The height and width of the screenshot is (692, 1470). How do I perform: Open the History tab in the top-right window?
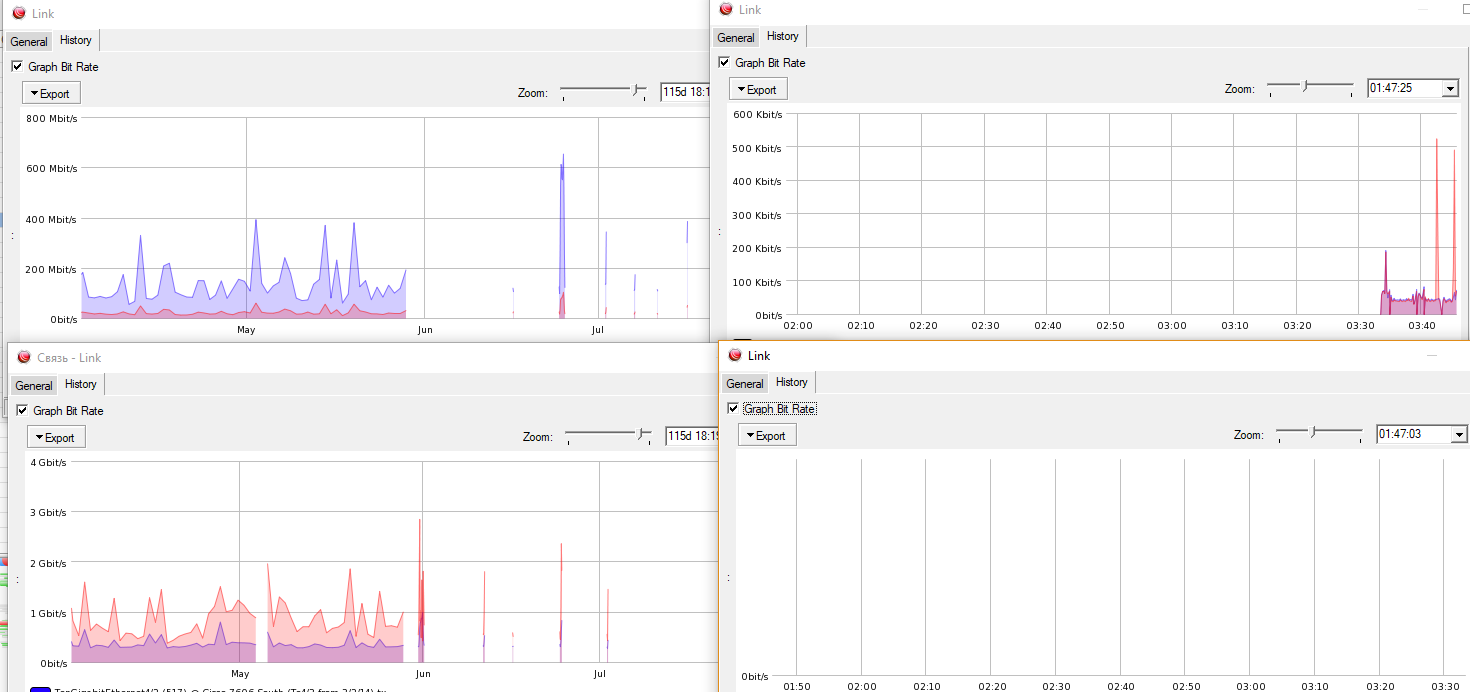tap(782, 36)
